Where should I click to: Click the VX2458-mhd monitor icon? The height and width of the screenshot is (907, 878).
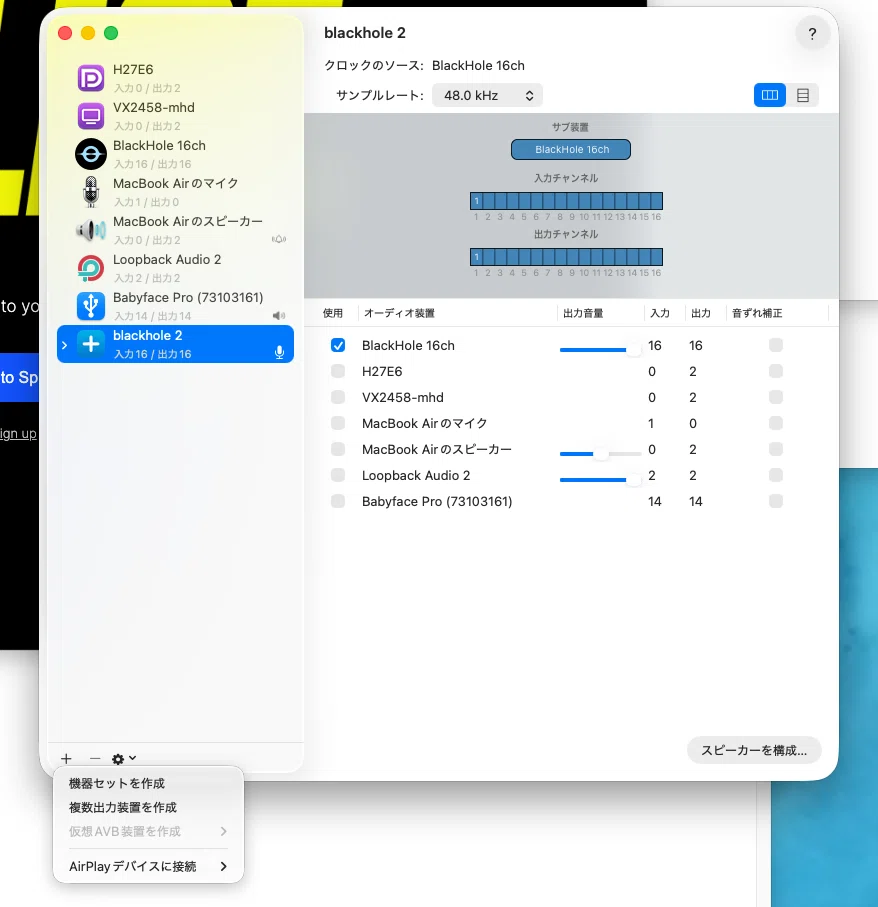(x=91, y=116)
